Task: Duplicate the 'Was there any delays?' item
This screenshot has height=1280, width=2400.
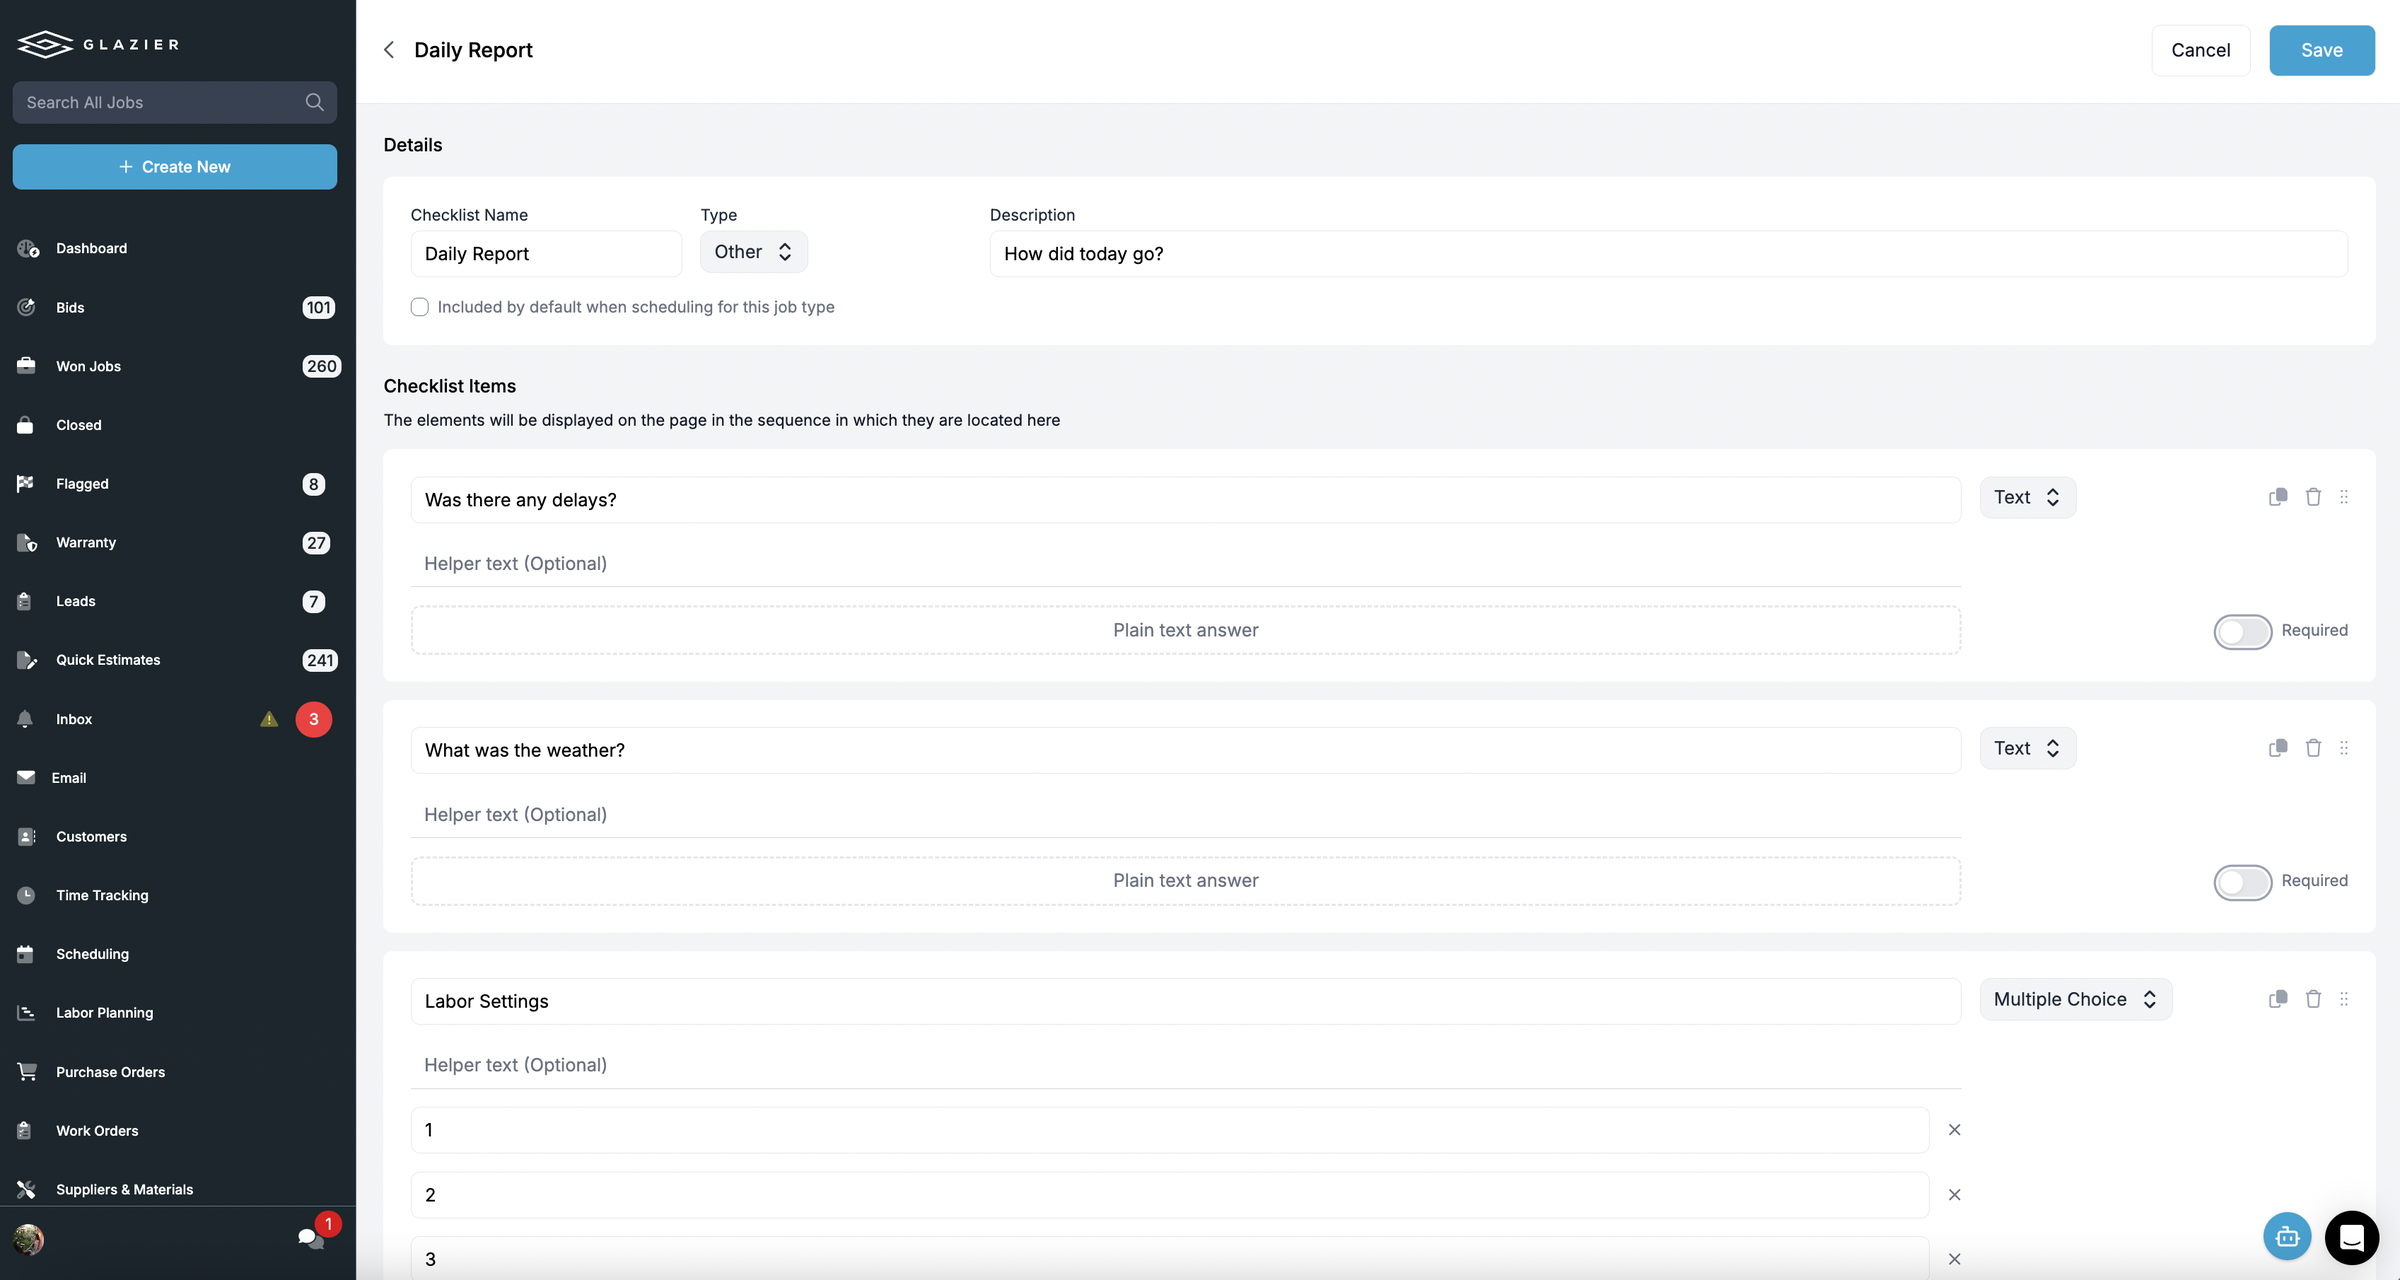Action: [2278, 497]
